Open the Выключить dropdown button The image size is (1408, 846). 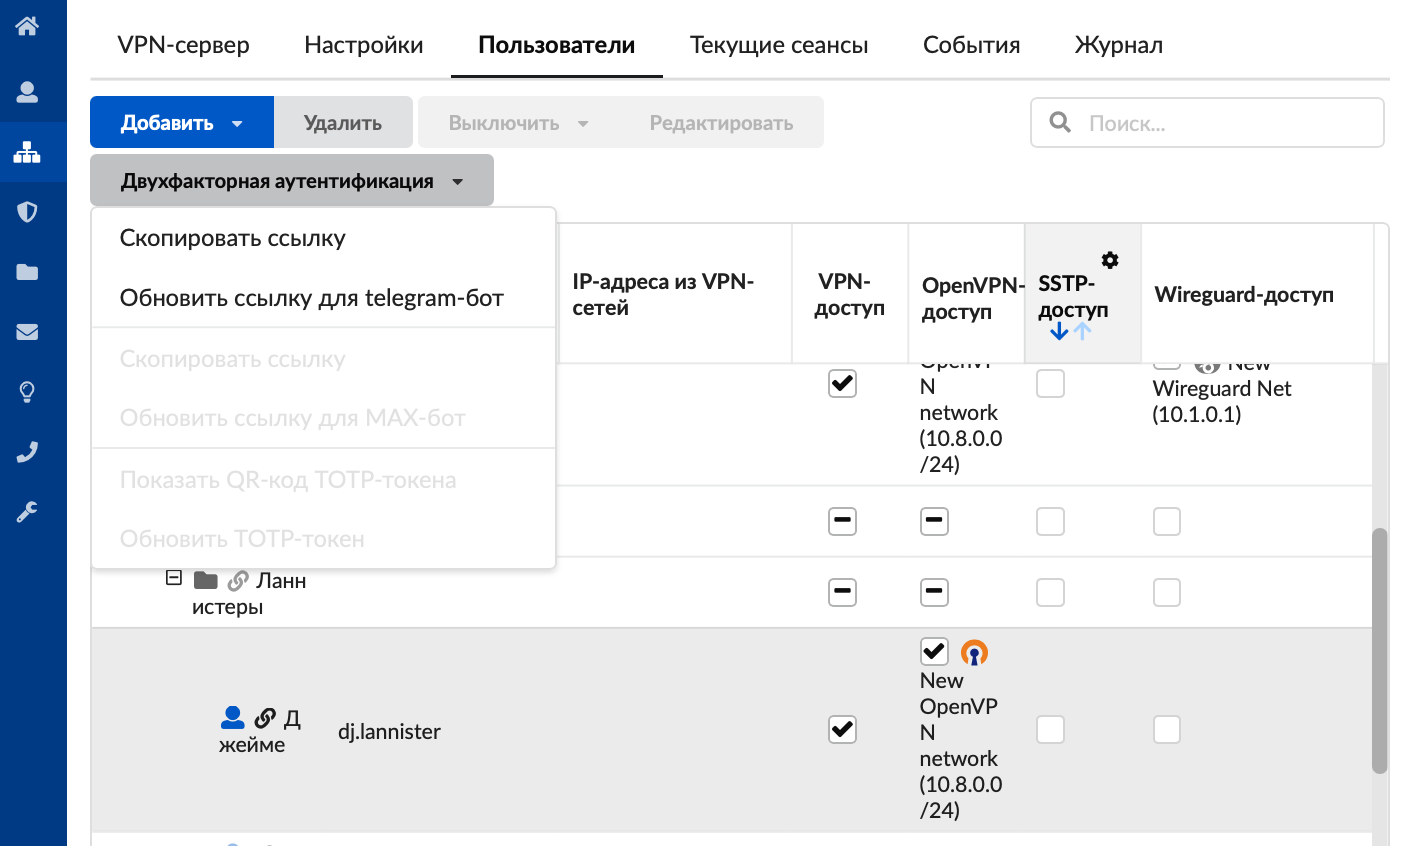click(x=518, y=122)
